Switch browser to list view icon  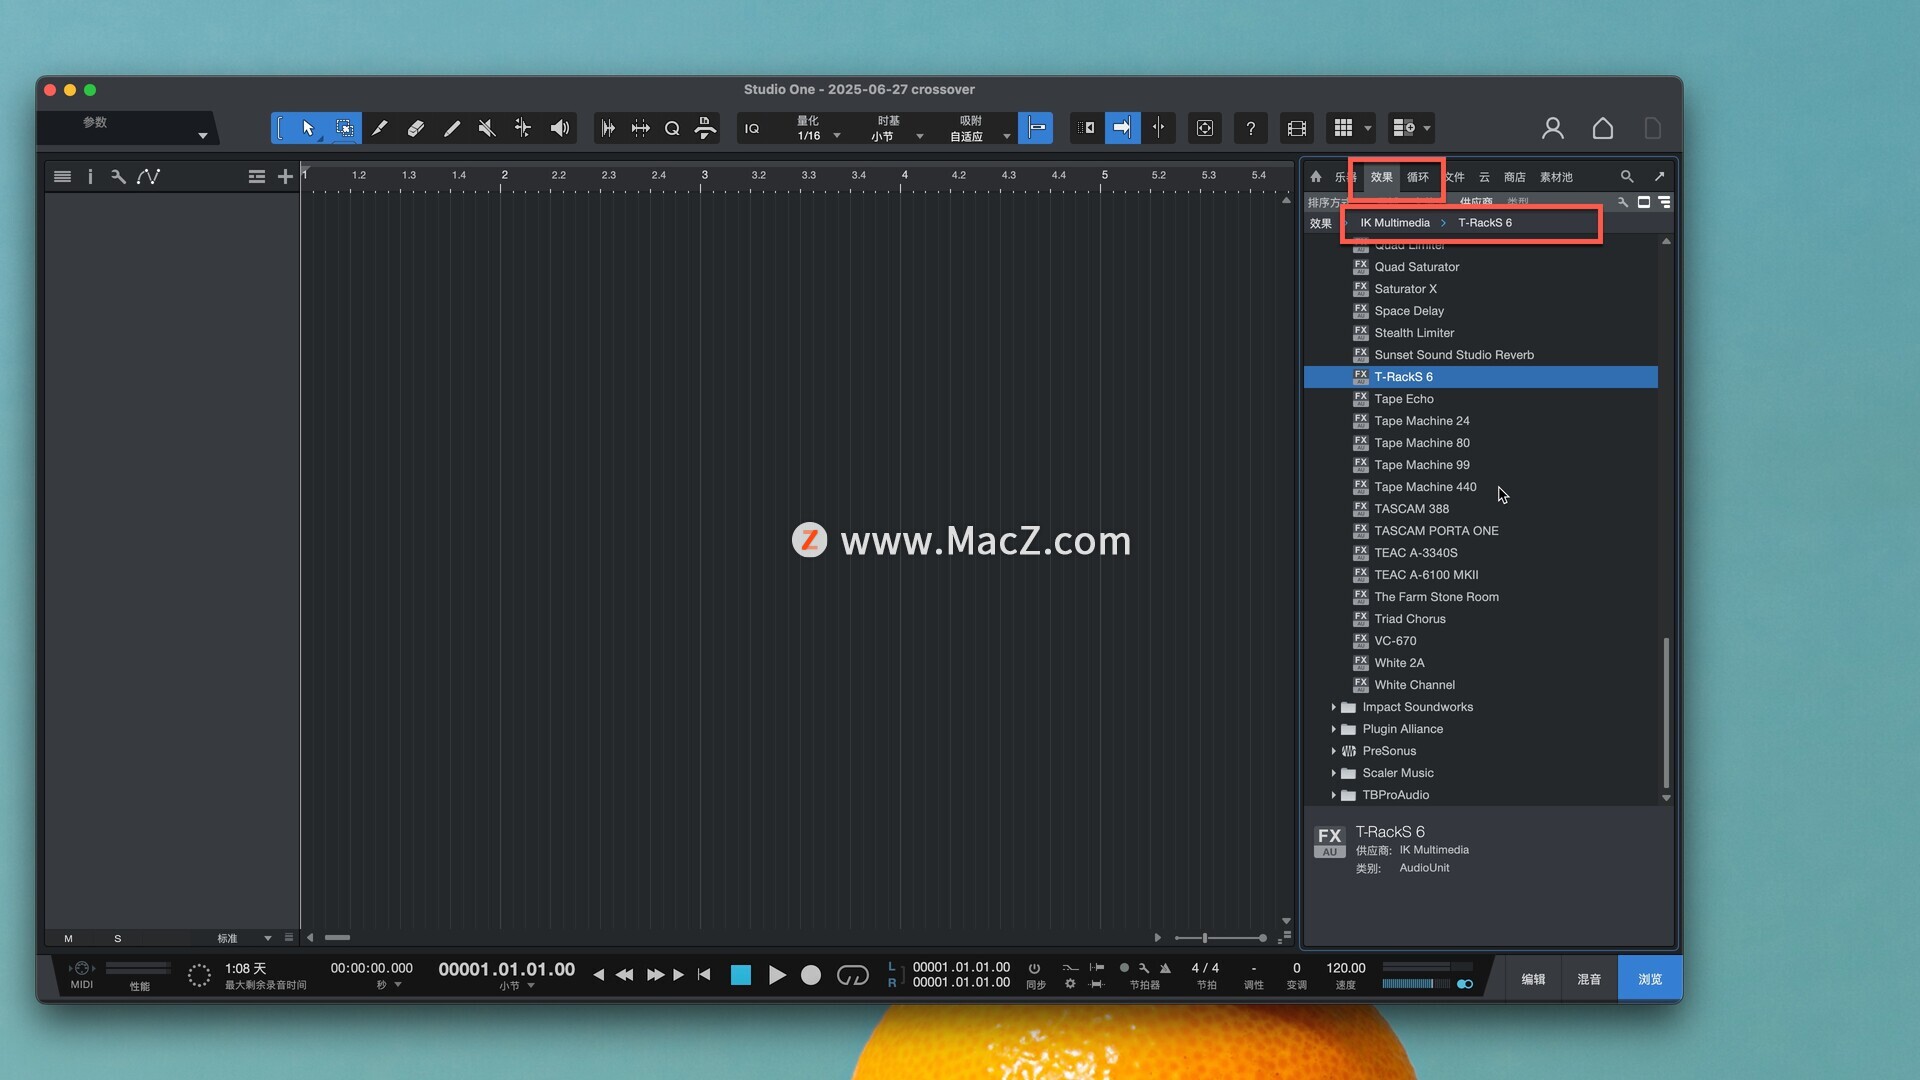(1665, 202)
